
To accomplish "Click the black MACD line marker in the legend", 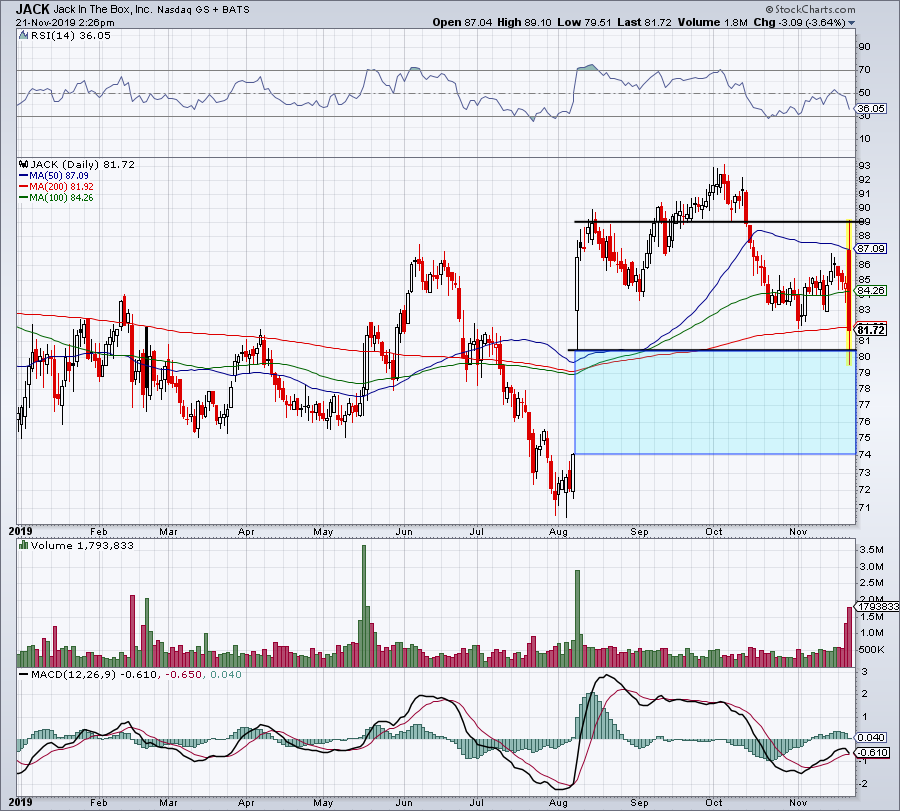I will 24,674.
